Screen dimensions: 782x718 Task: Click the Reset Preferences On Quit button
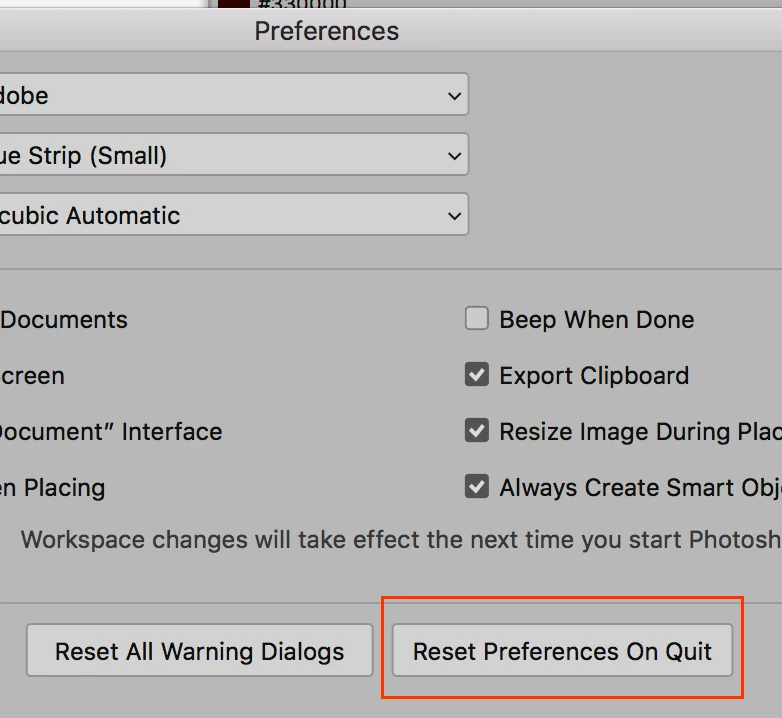click(x=563, y=650)
